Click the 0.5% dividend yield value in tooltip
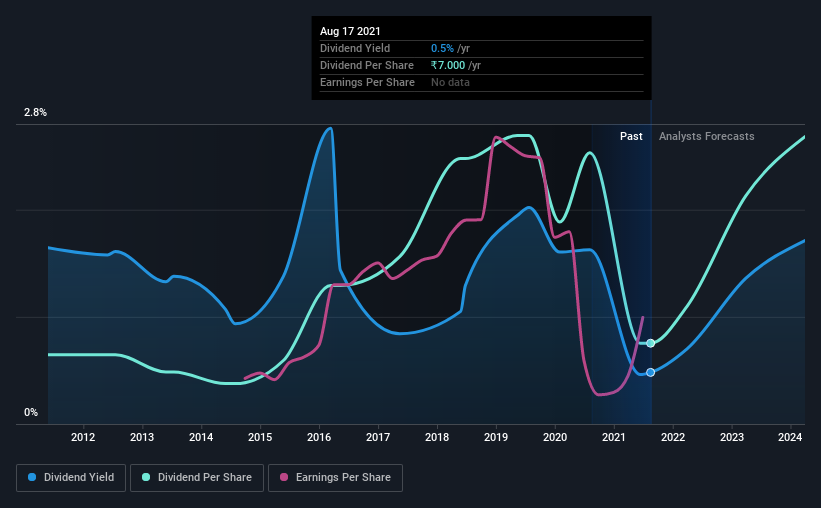This screenshot has width=821, height=508. tap(442, 48)
